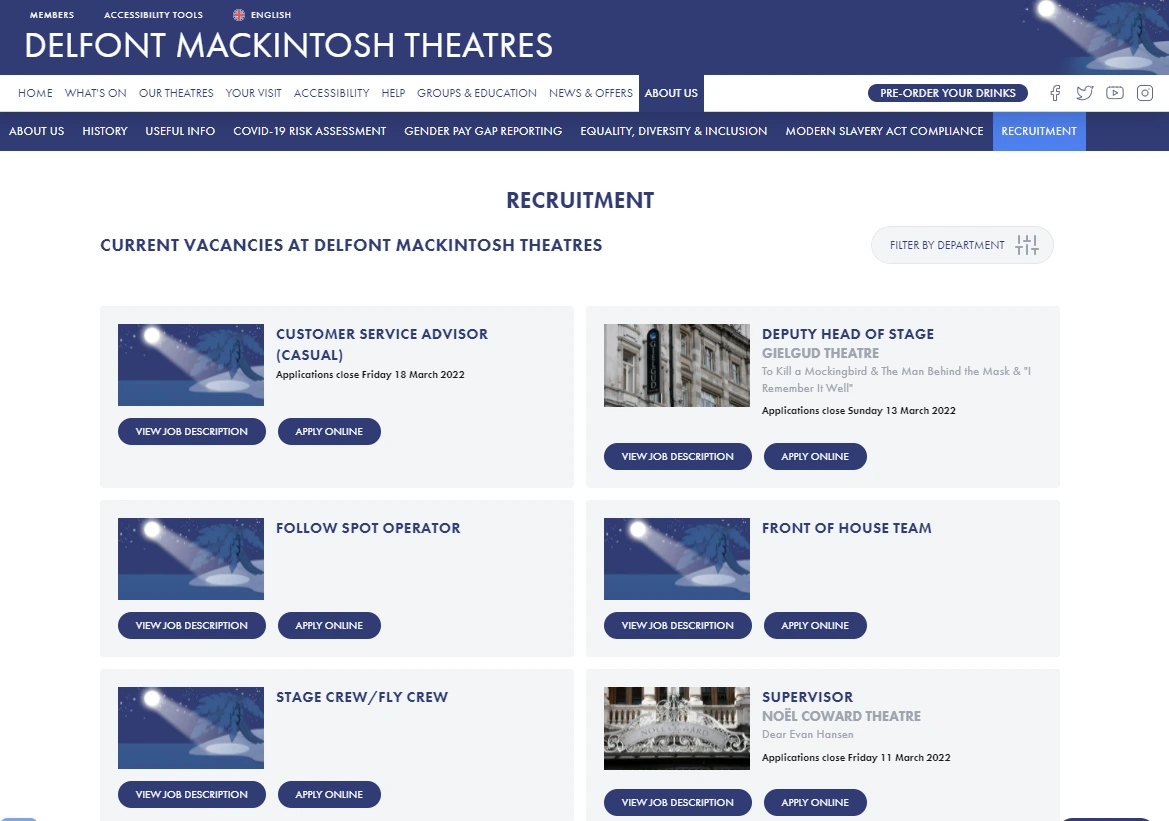
Task: Click the 'Current Vacancies' heading
Action: click(x=351, y=245)
